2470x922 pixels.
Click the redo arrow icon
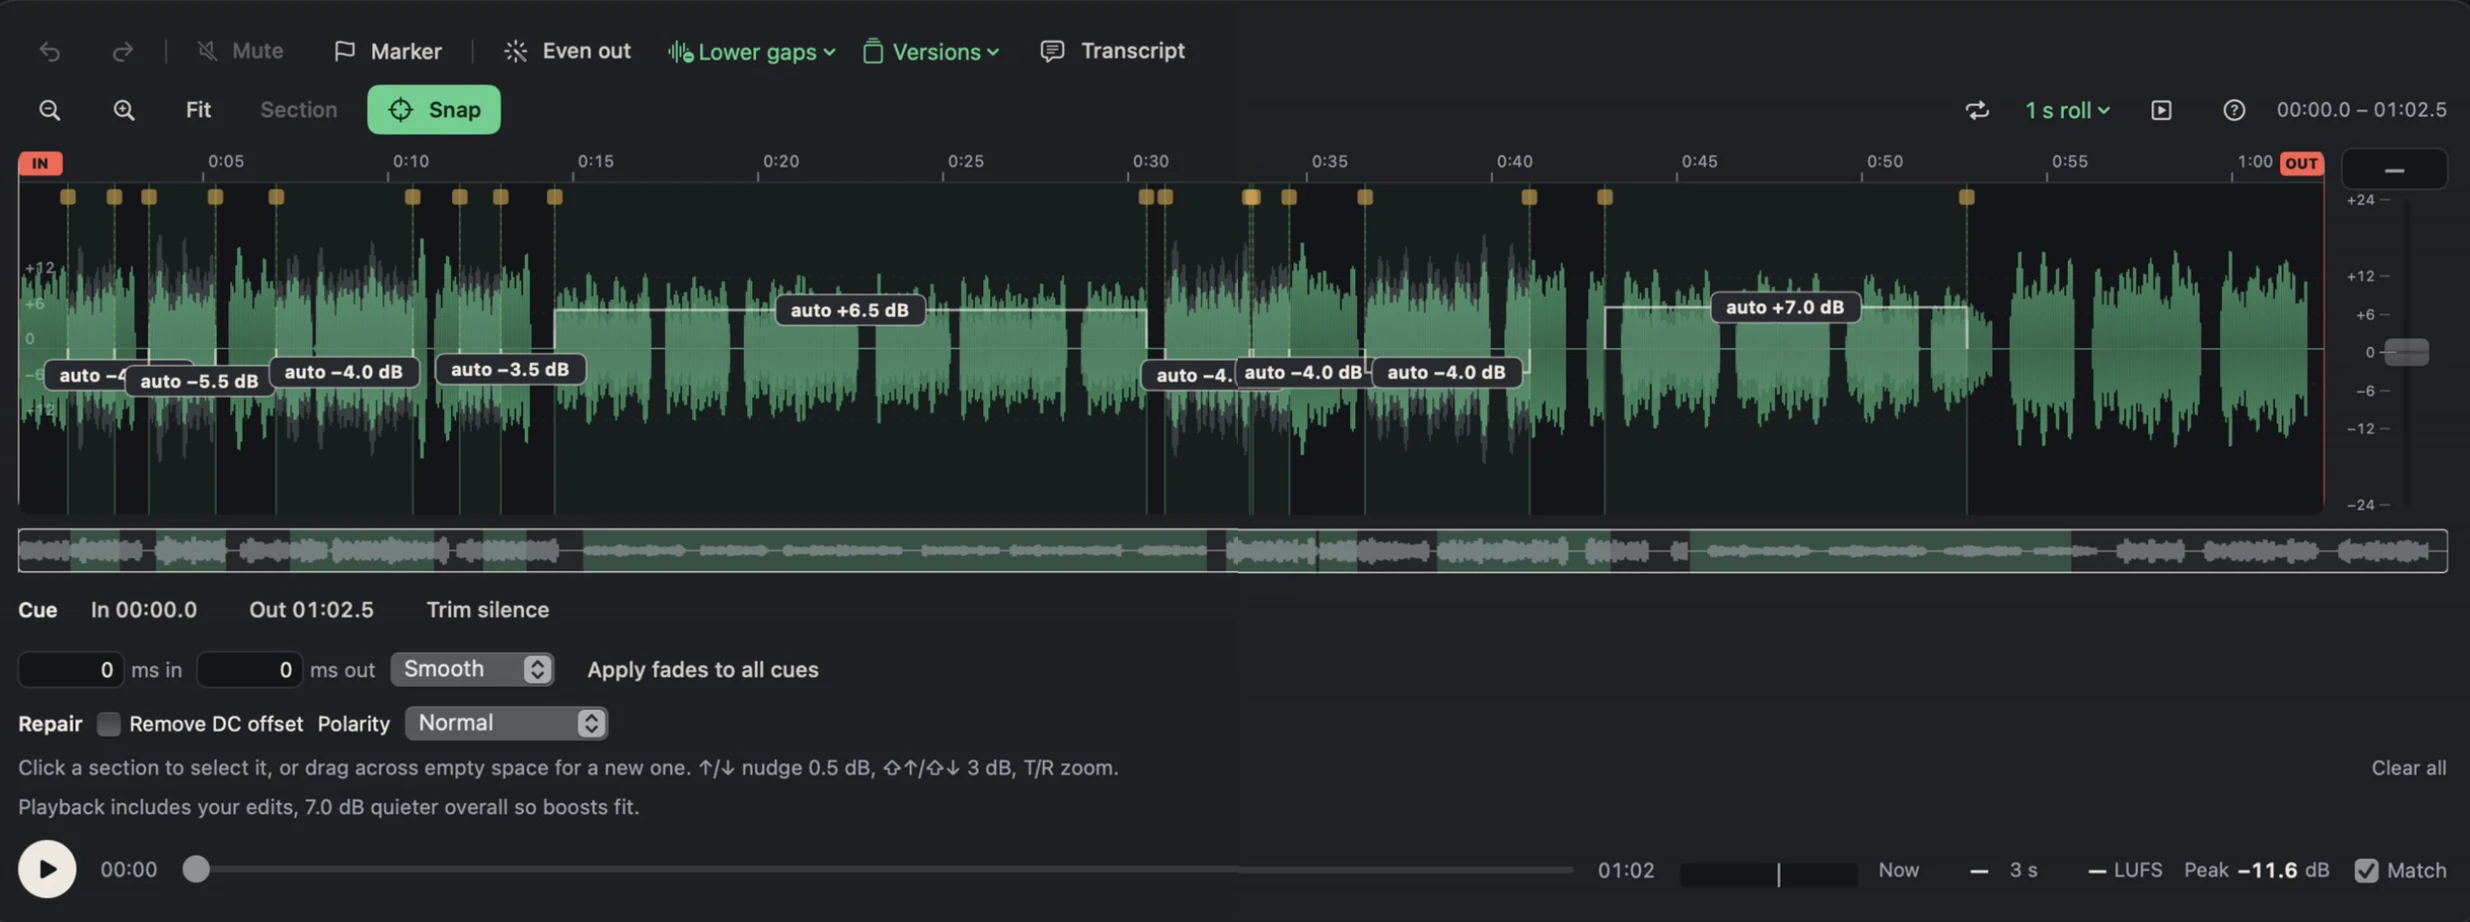point(122,51)
